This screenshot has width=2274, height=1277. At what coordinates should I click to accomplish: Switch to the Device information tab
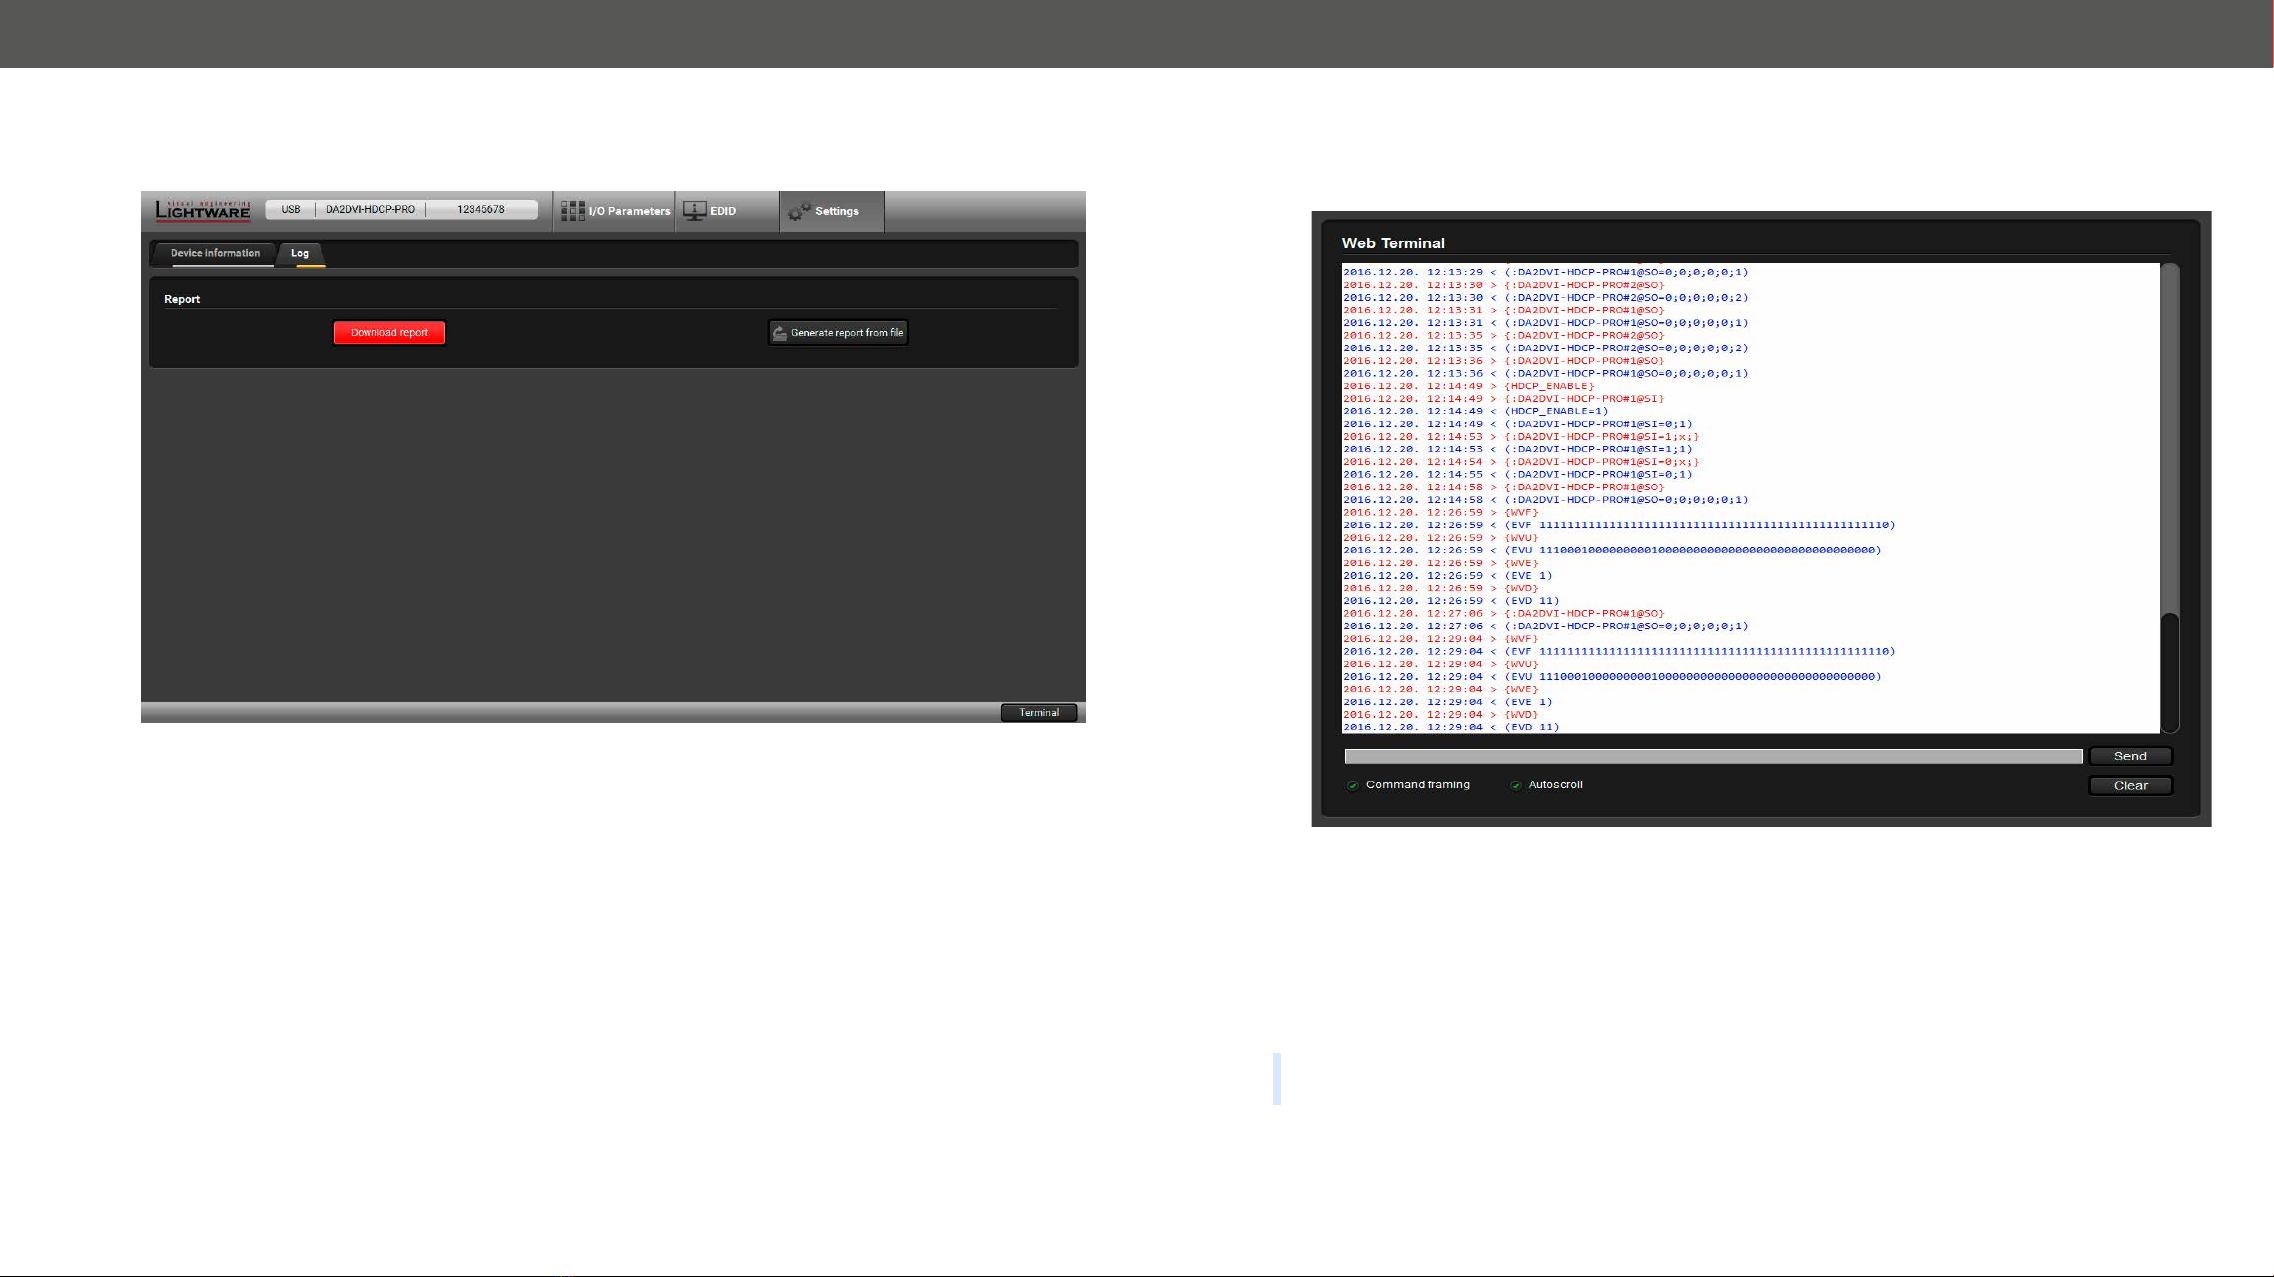[215, 253]
